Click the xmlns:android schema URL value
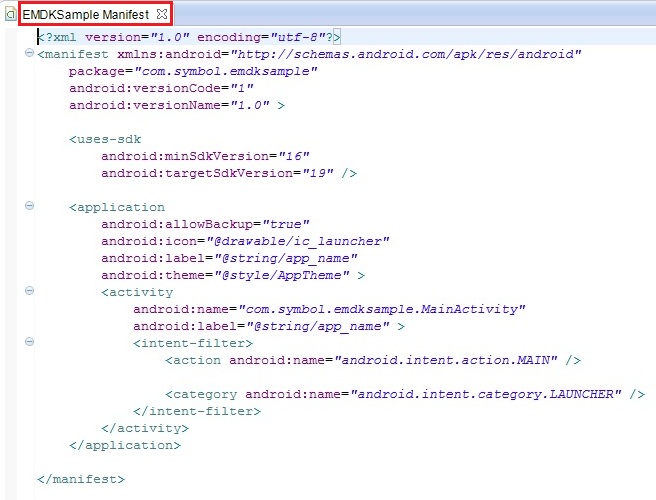 [x=406, y=54]
